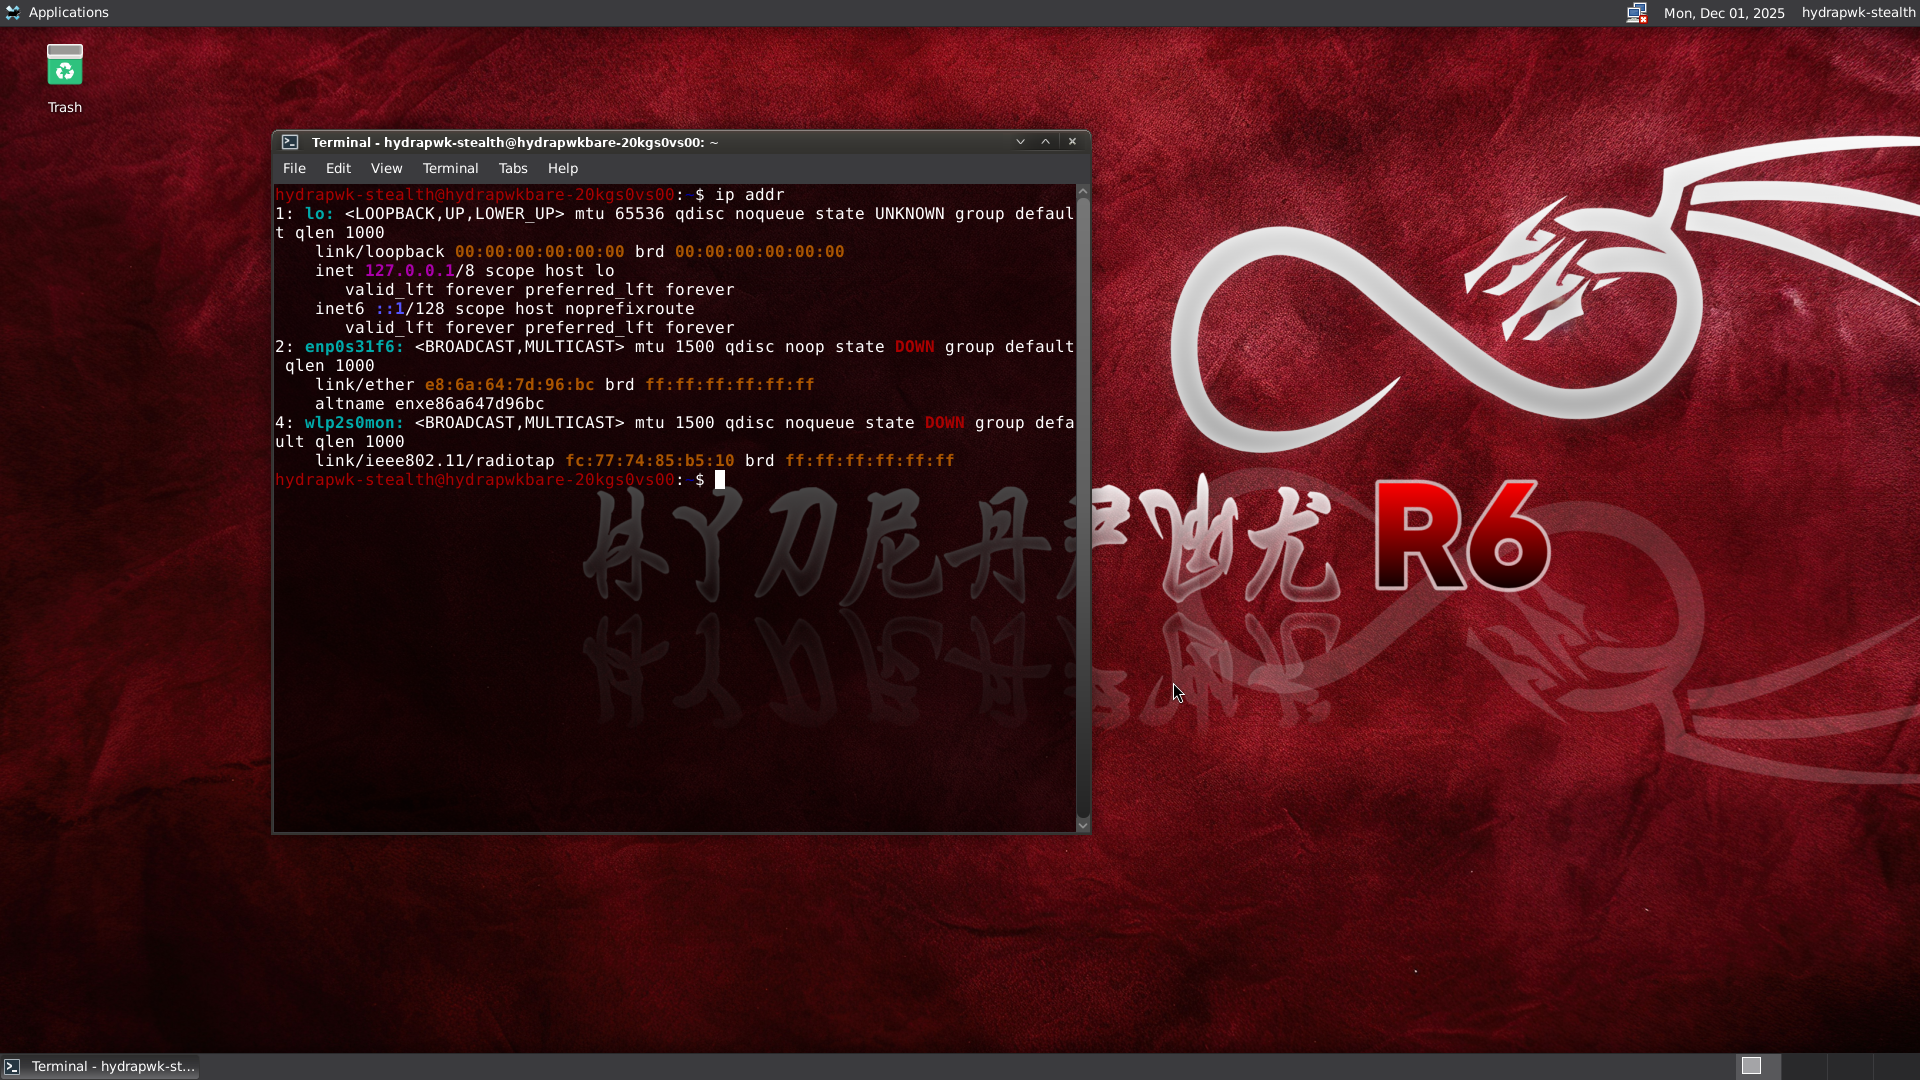Click the Terminal taskbar window button
This screenshot has height=1080, width=1920.
click(112, 1066)
